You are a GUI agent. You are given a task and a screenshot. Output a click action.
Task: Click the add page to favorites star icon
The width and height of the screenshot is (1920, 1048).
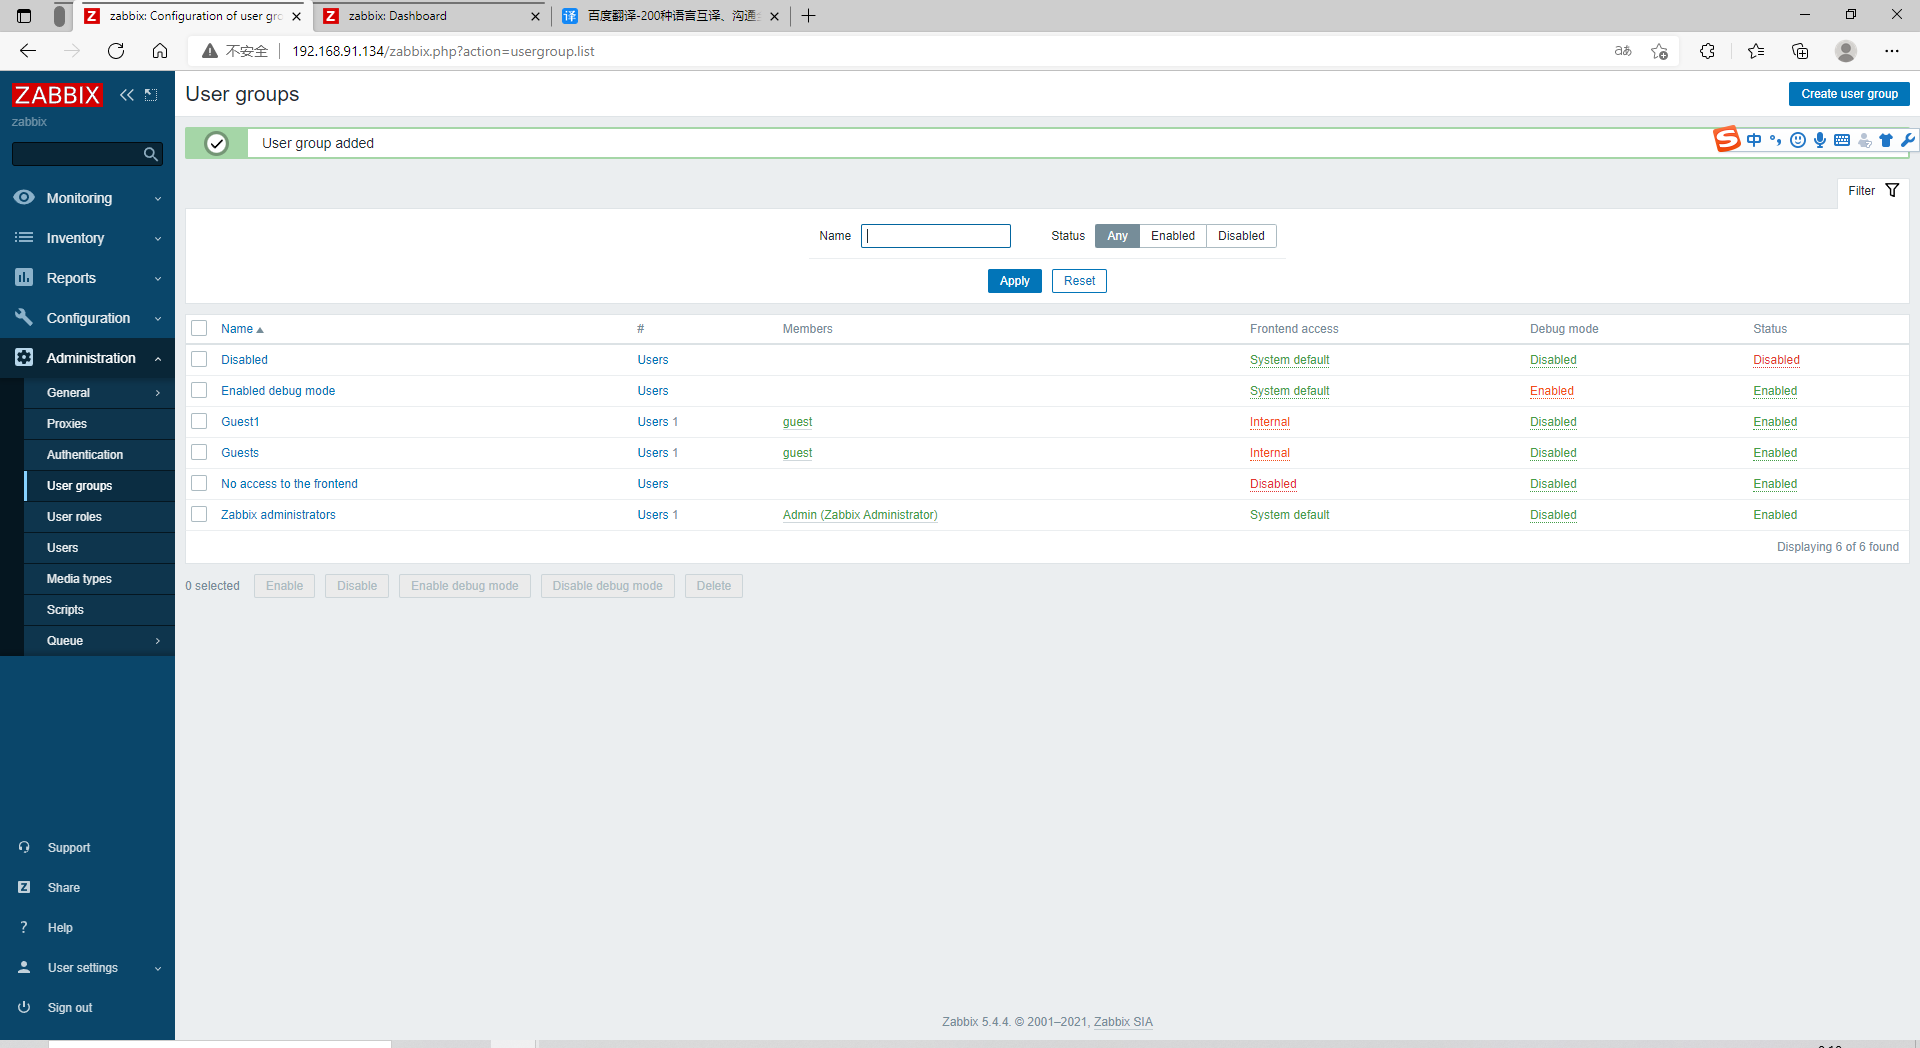(x=1660, y=51)
